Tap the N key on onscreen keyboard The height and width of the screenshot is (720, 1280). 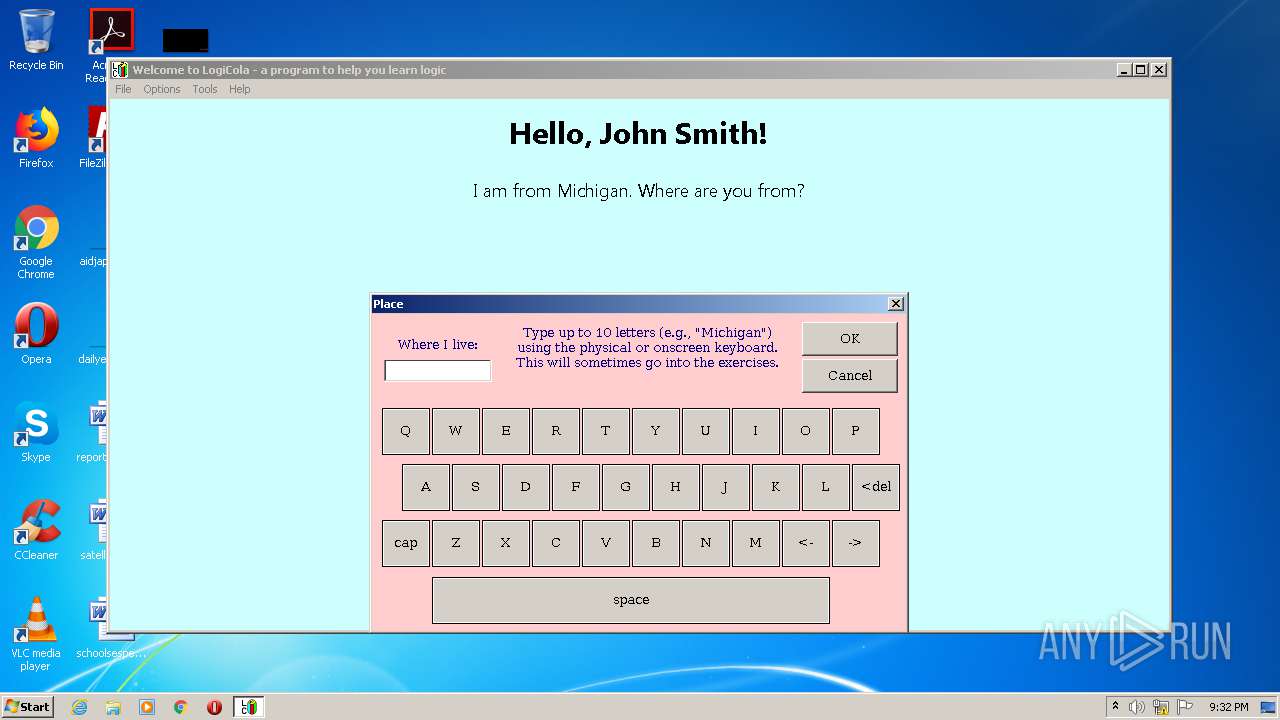click(x=706, y=543)
